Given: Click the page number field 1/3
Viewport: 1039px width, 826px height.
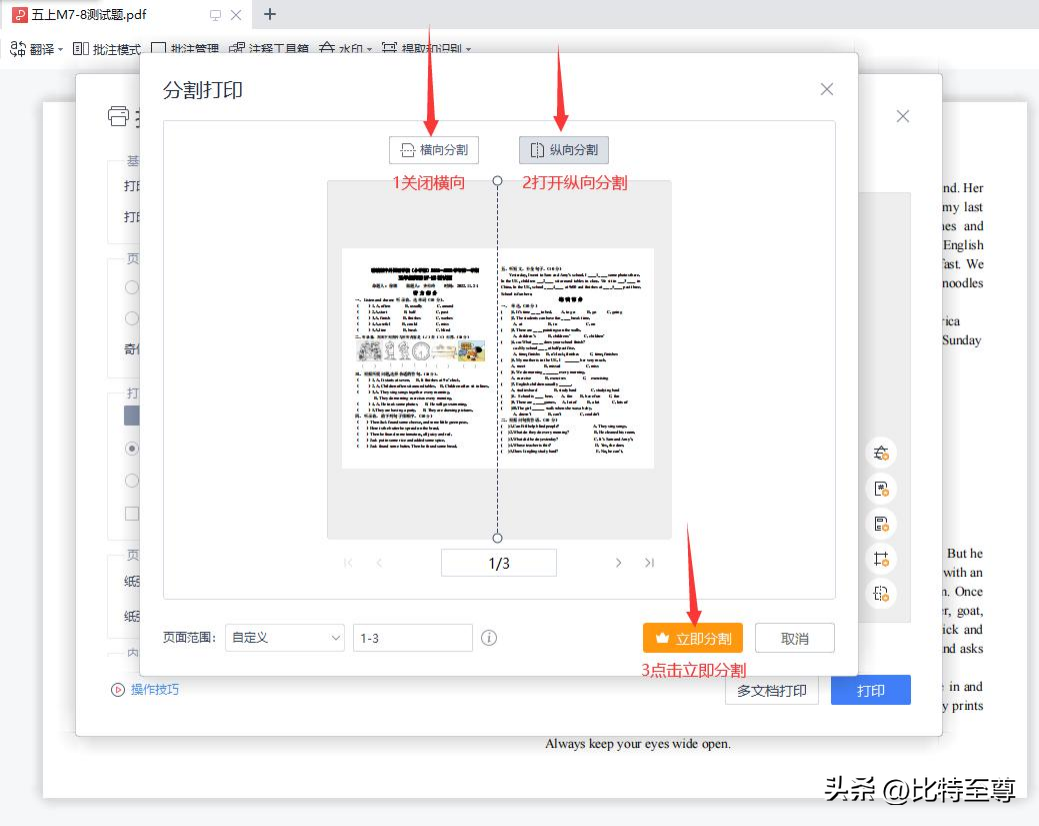Looking at the screenshot, I should click(499, 563).
